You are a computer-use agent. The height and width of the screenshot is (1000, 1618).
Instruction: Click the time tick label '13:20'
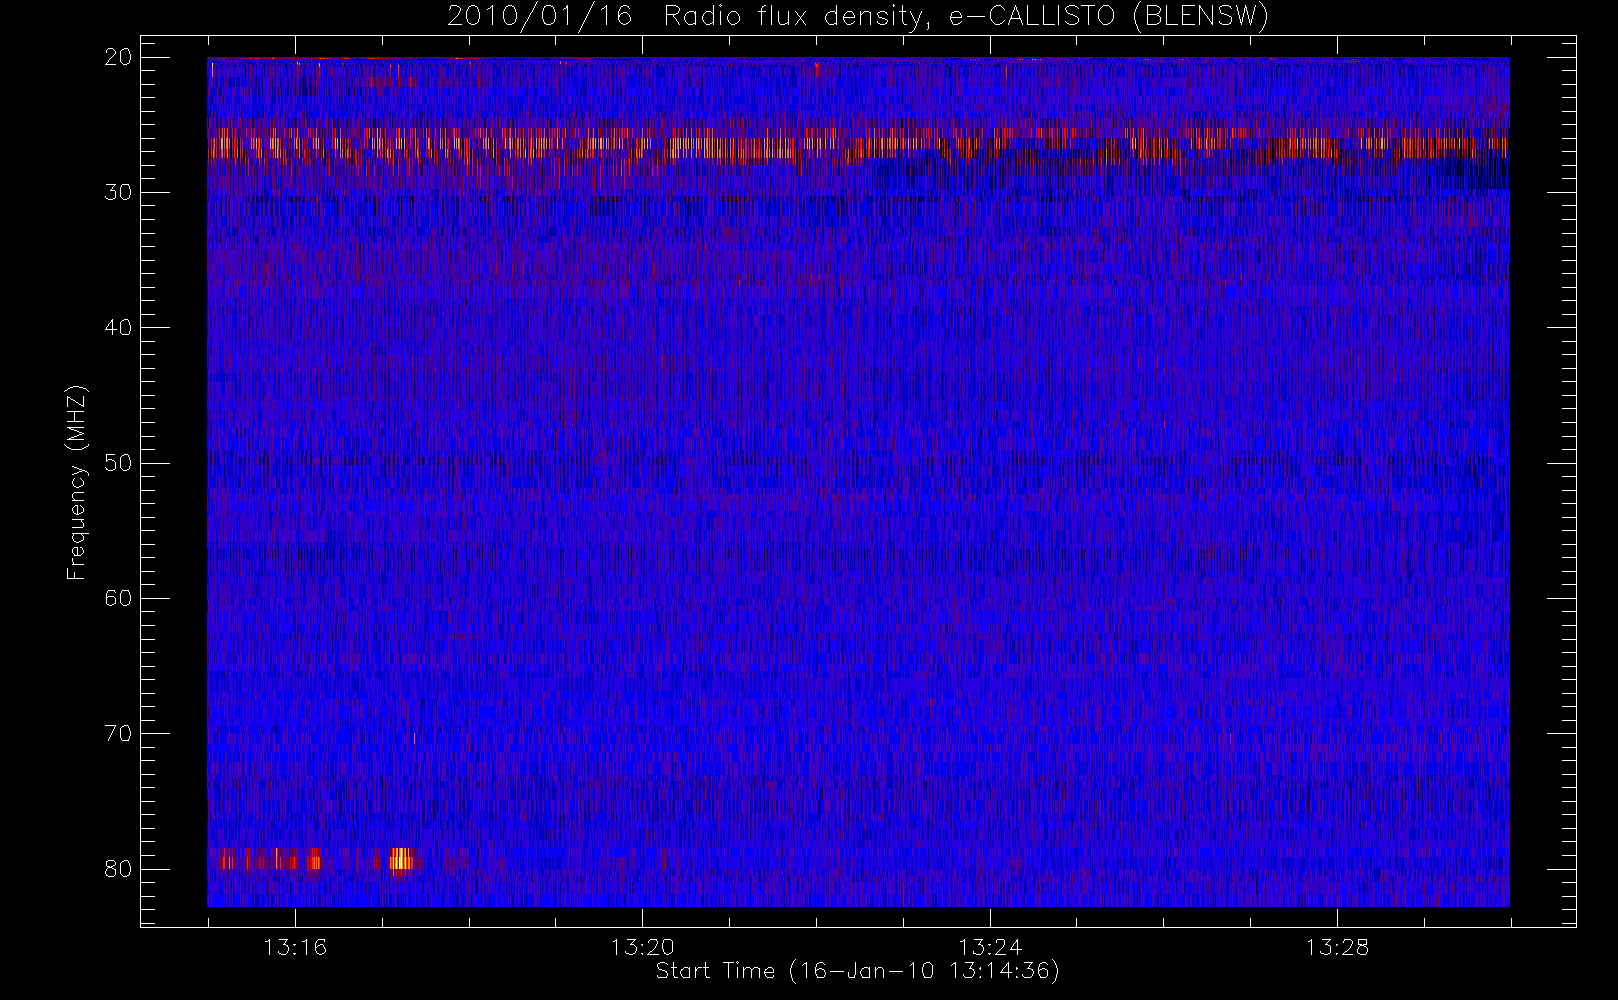coord(642,947)
